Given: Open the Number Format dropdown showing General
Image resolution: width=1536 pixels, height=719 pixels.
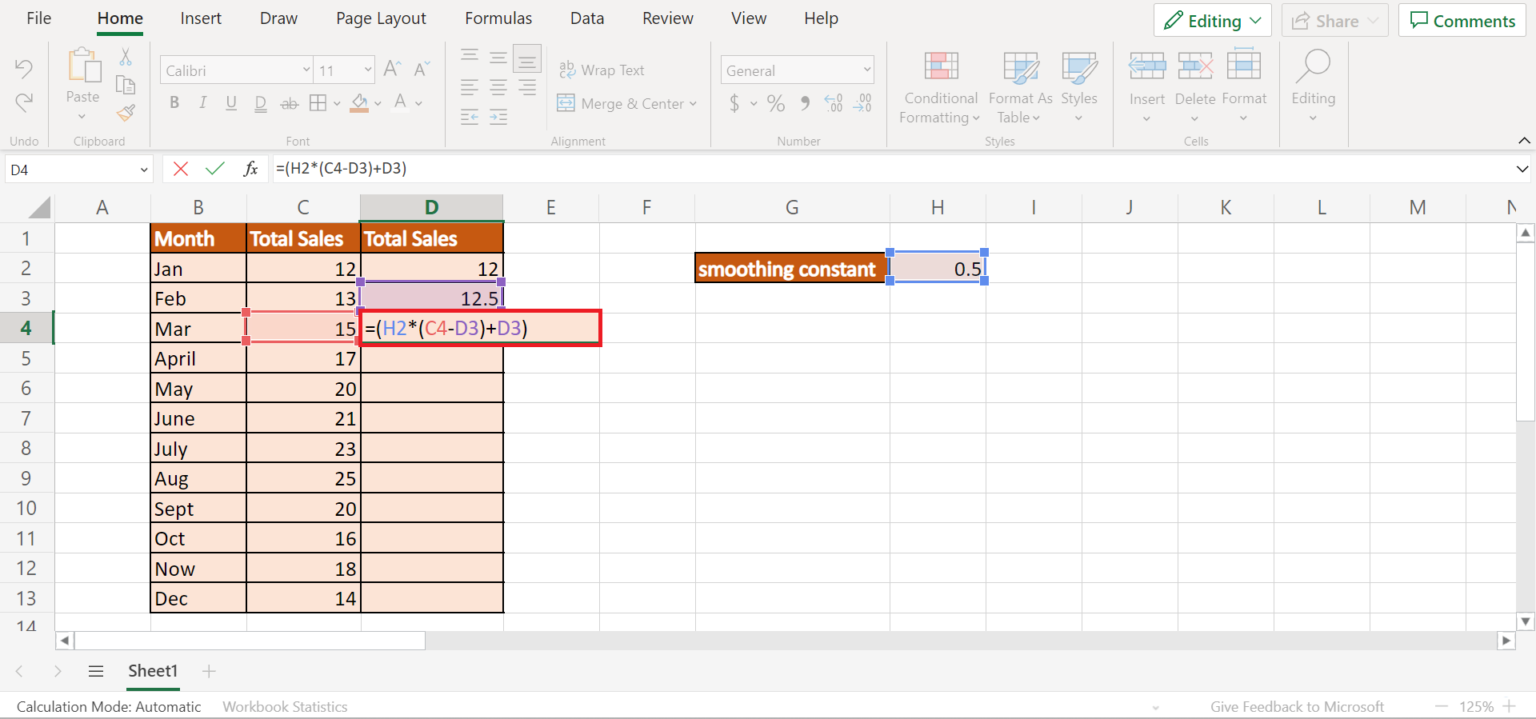Looking at the screenshot, I should (797, 69).
